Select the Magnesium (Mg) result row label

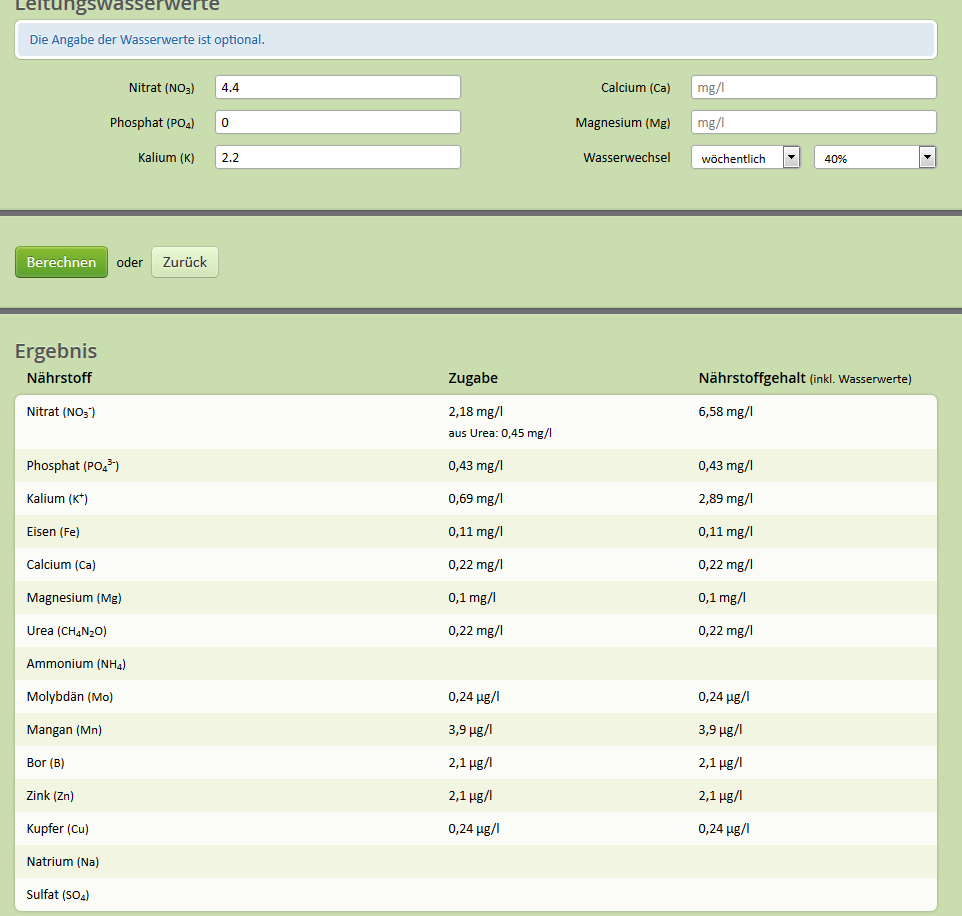click(74, 598)
